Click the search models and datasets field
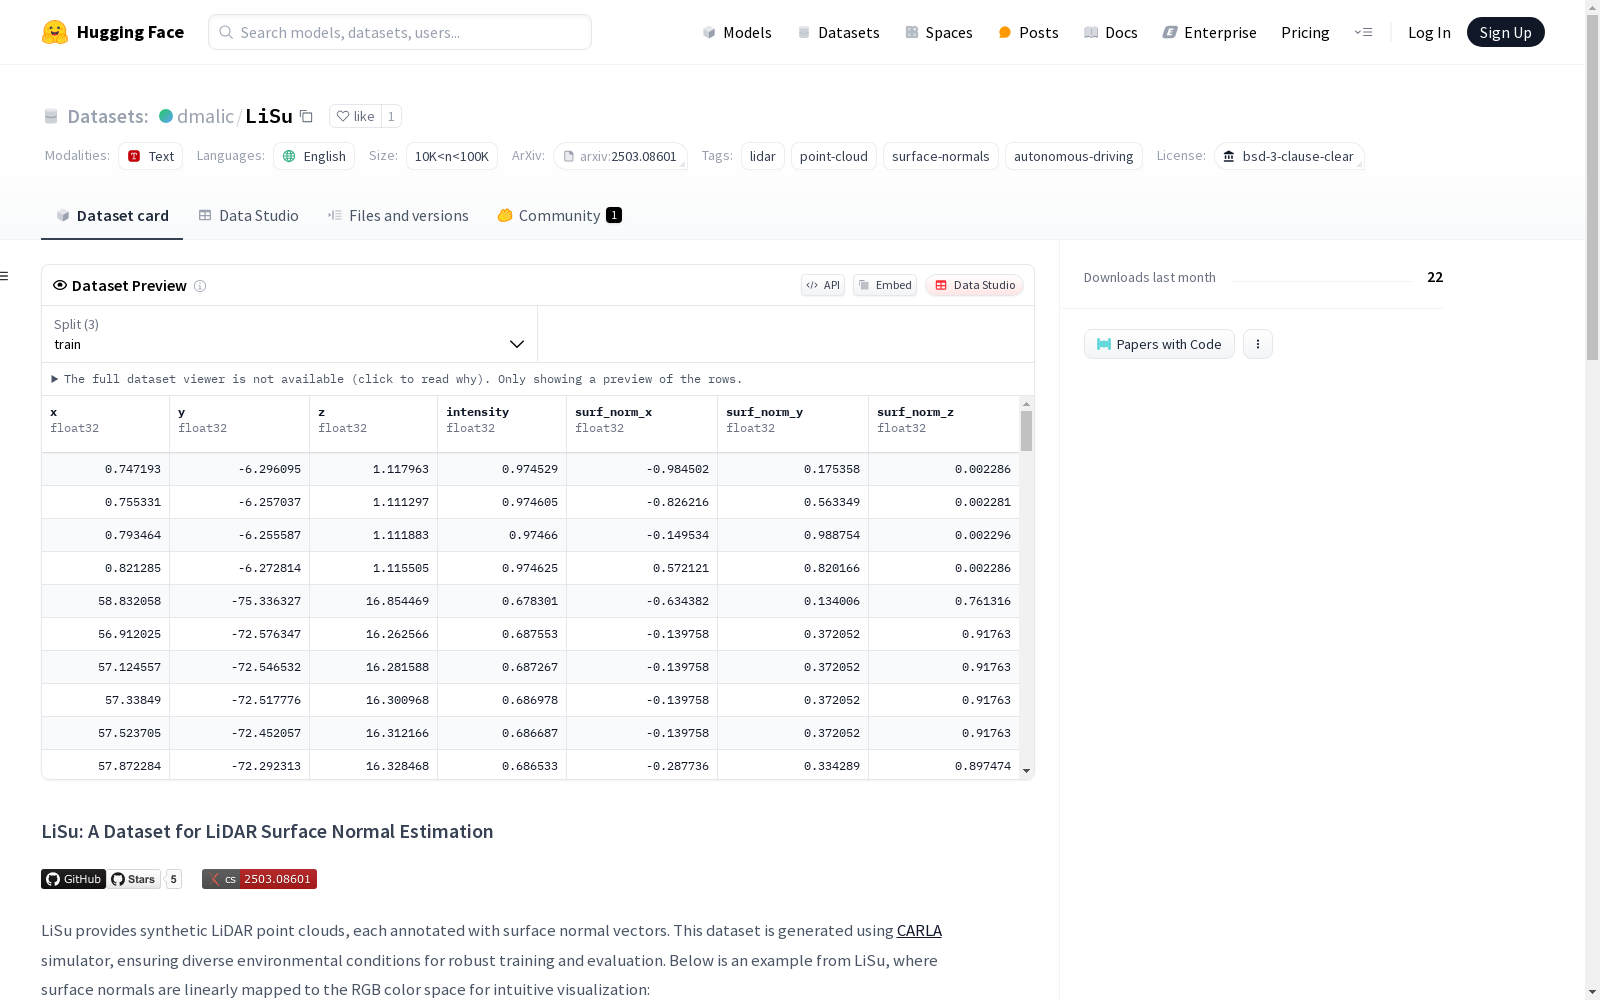1600x1000 pixels. point(400,32)
